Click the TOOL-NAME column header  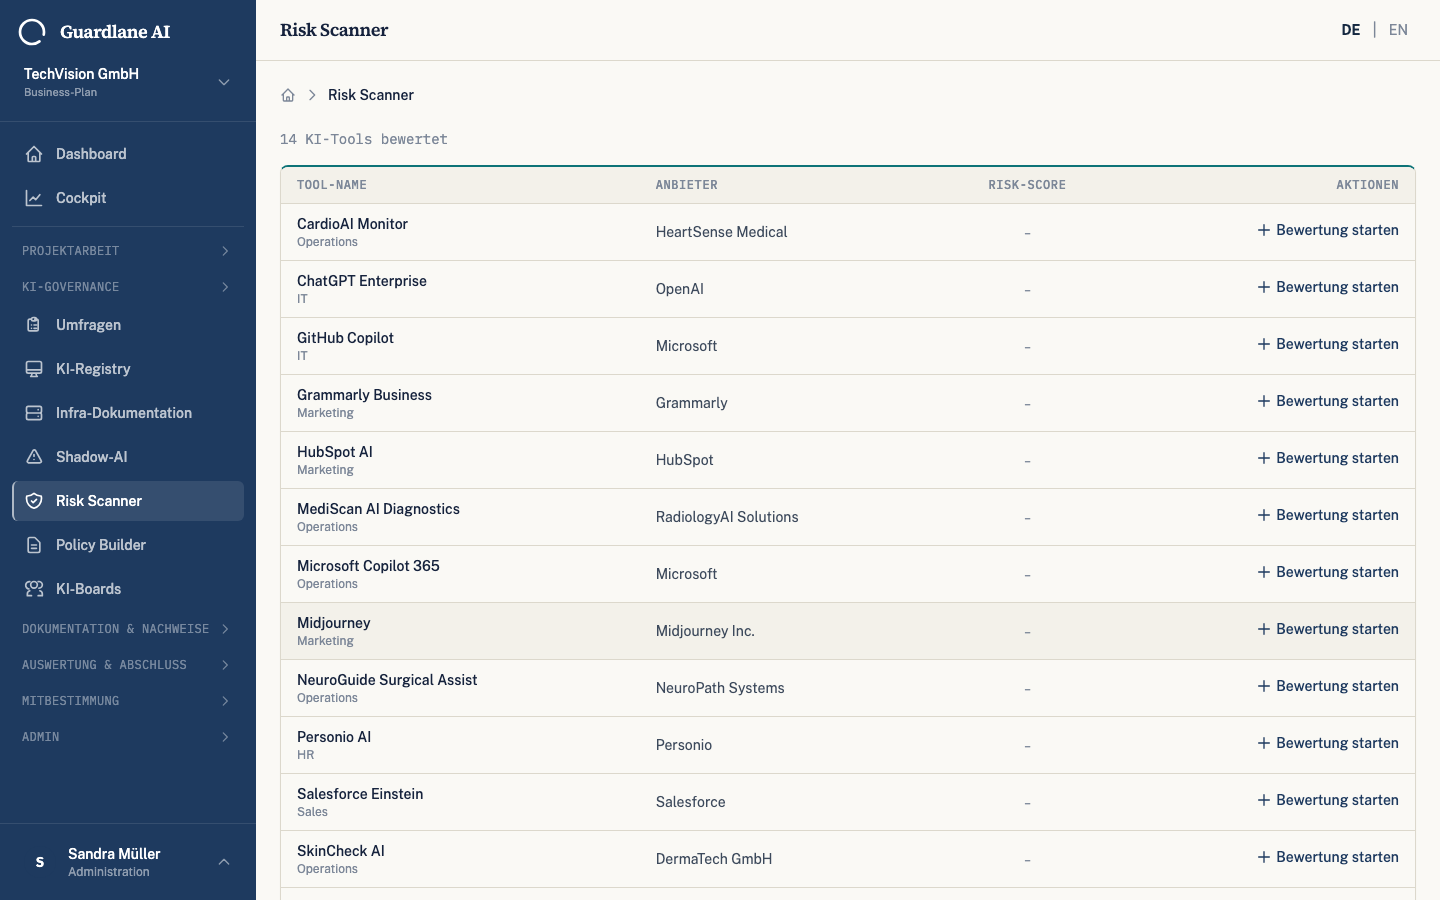tap(332, 185)
